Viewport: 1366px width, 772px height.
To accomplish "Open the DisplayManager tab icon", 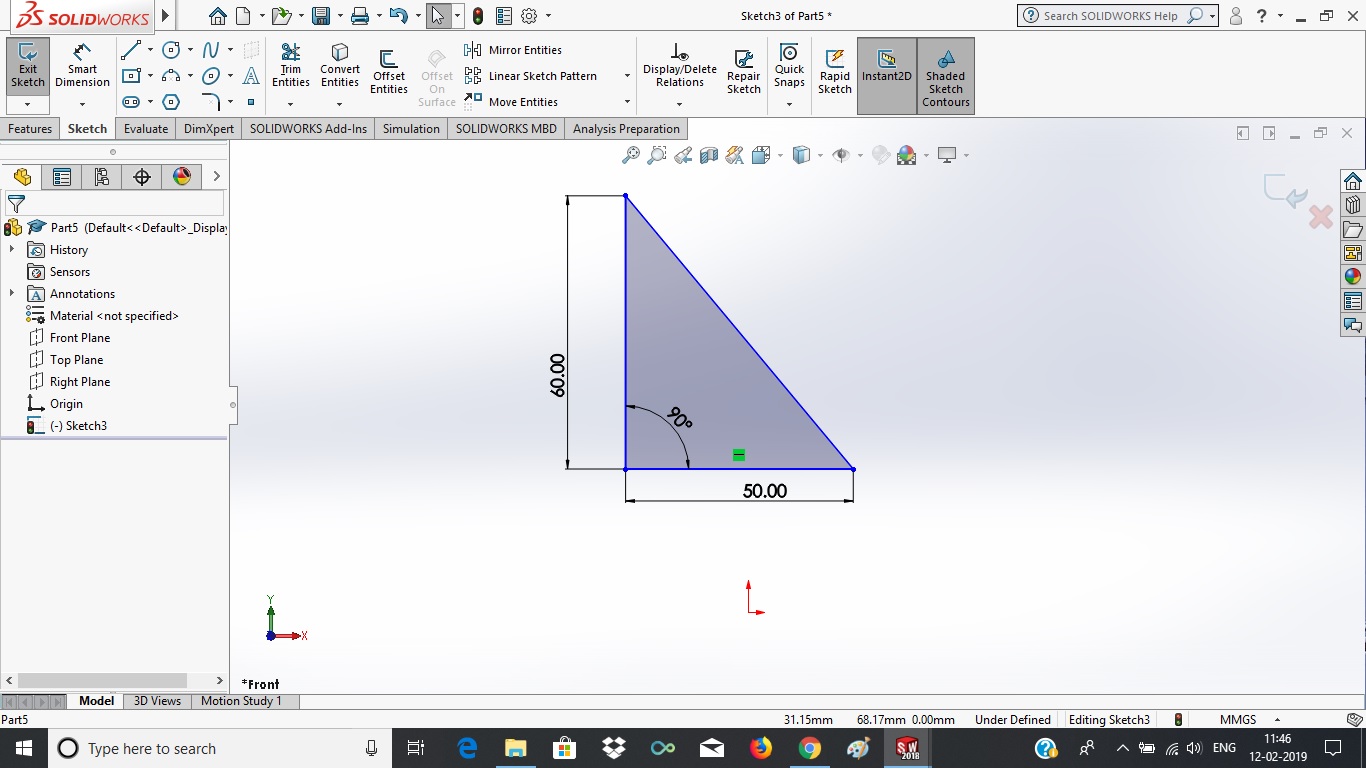I will click(182, 177).
